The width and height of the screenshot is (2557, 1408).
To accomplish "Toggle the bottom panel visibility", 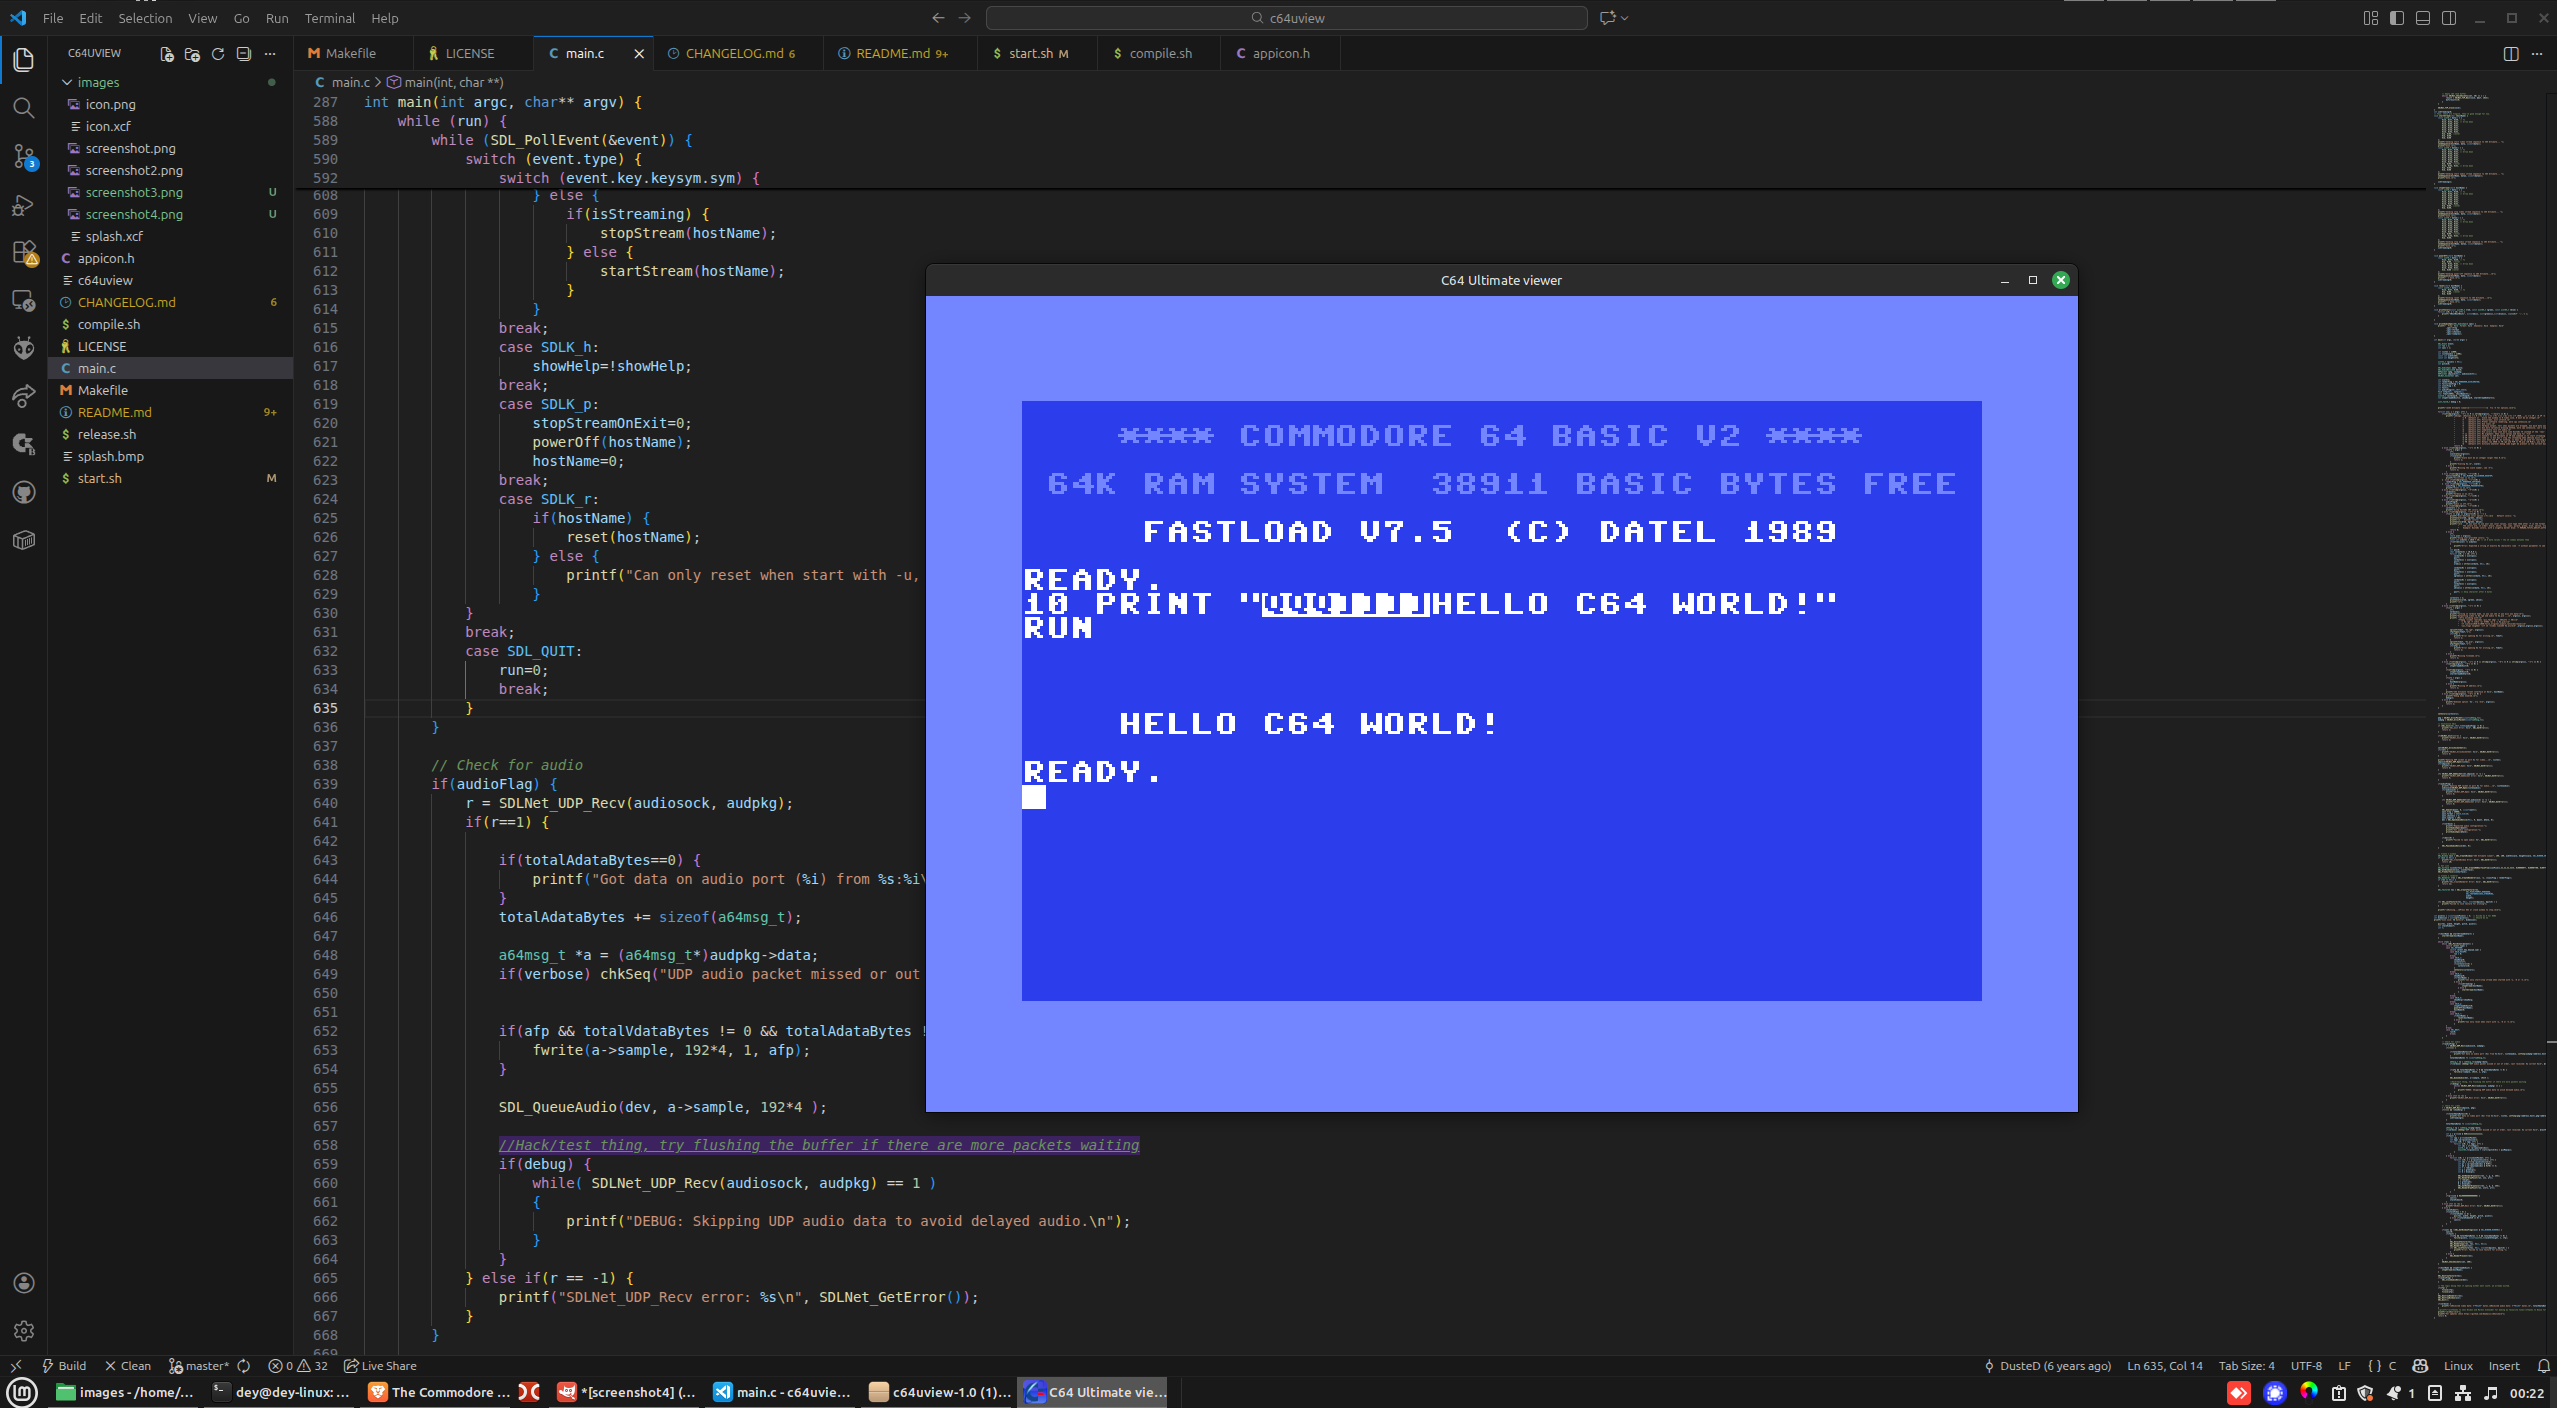I will click(2423, 18).
